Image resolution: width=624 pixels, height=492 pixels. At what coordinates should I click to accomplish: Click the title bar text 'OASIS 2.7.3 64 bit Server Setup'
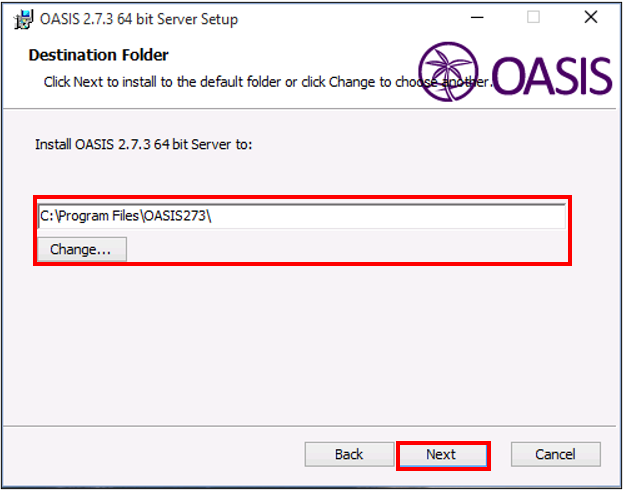(x=139, y=19)
